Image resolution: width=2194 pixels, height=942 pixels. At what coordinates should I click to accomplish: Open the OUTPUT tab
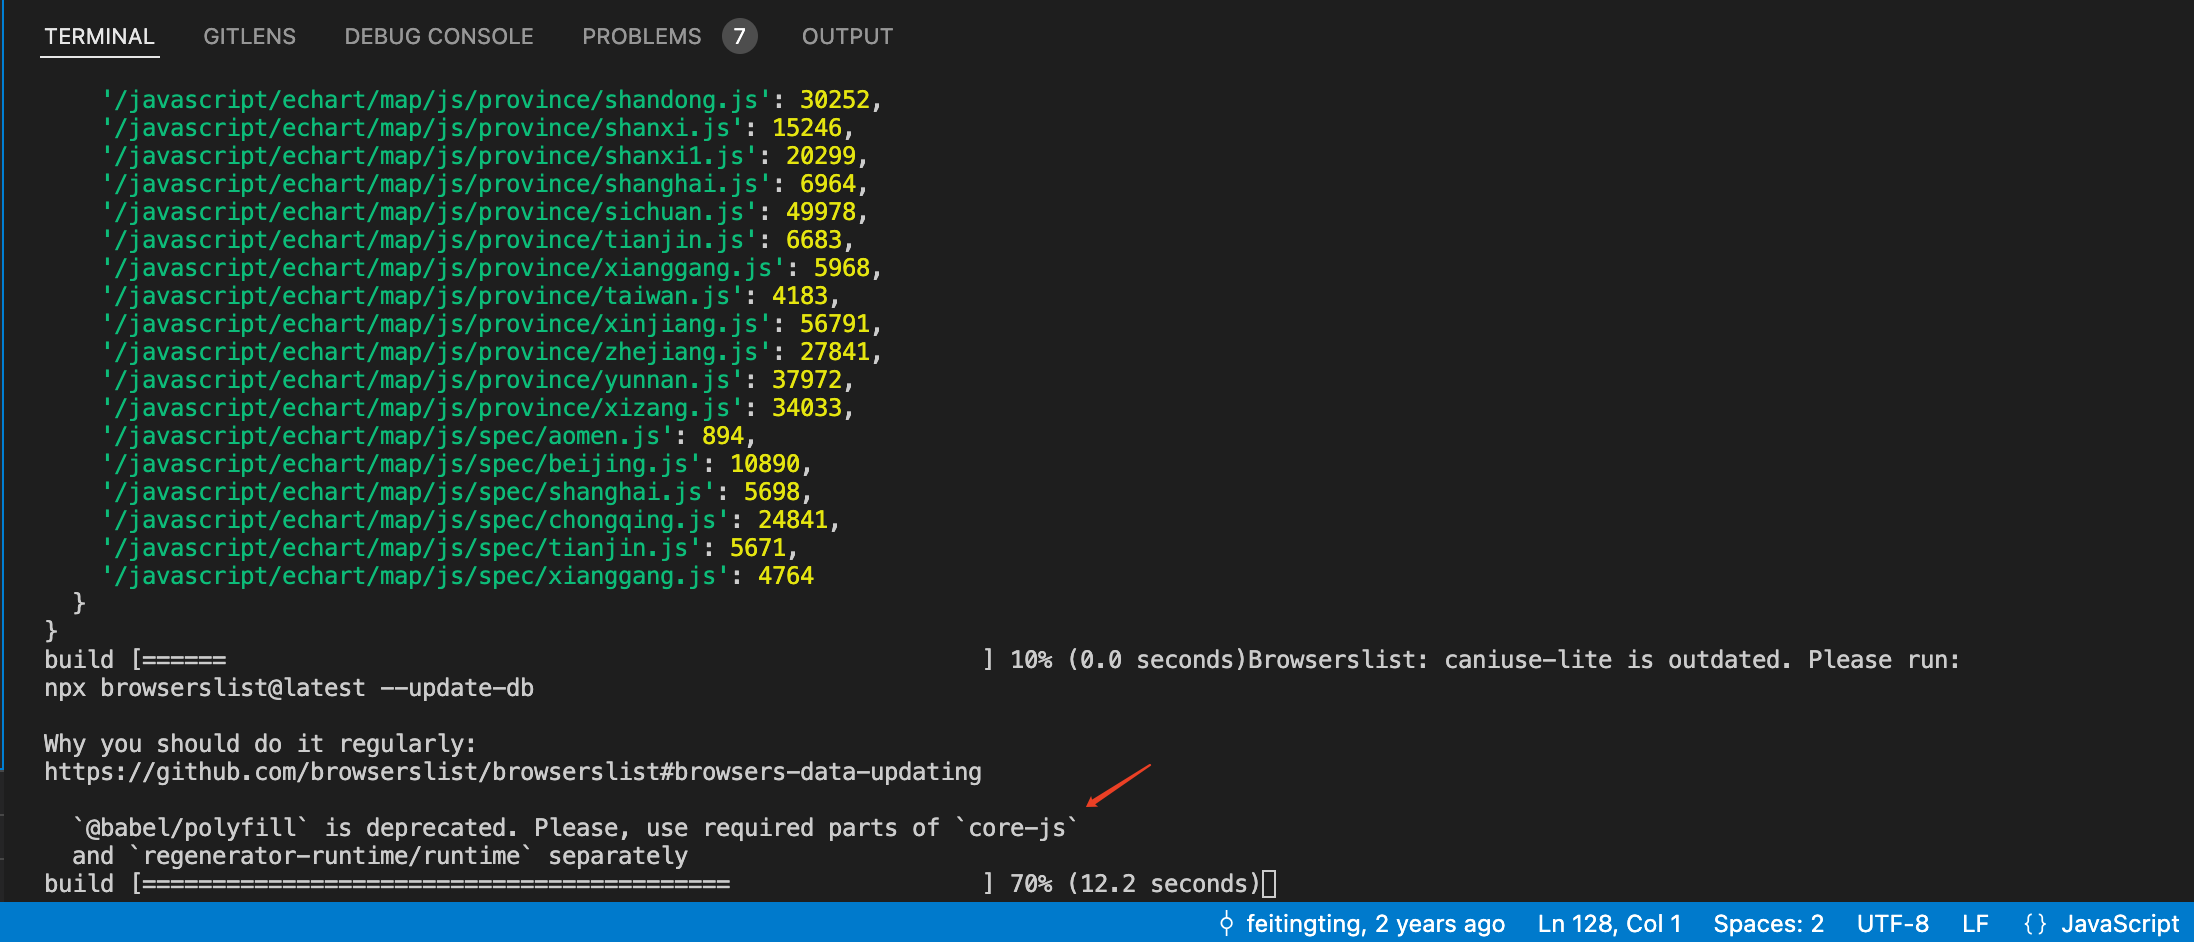[847, 37]
